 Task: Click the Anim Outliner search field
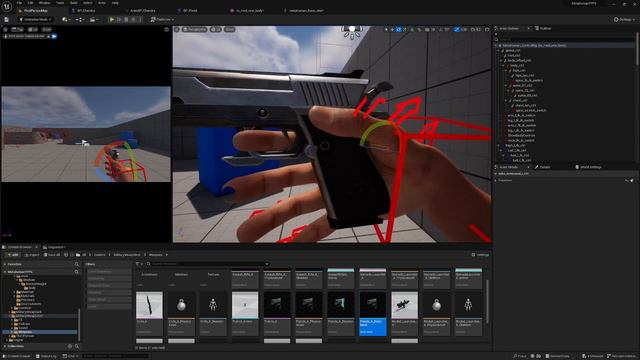pyautogui.click(x=565, y=40)
